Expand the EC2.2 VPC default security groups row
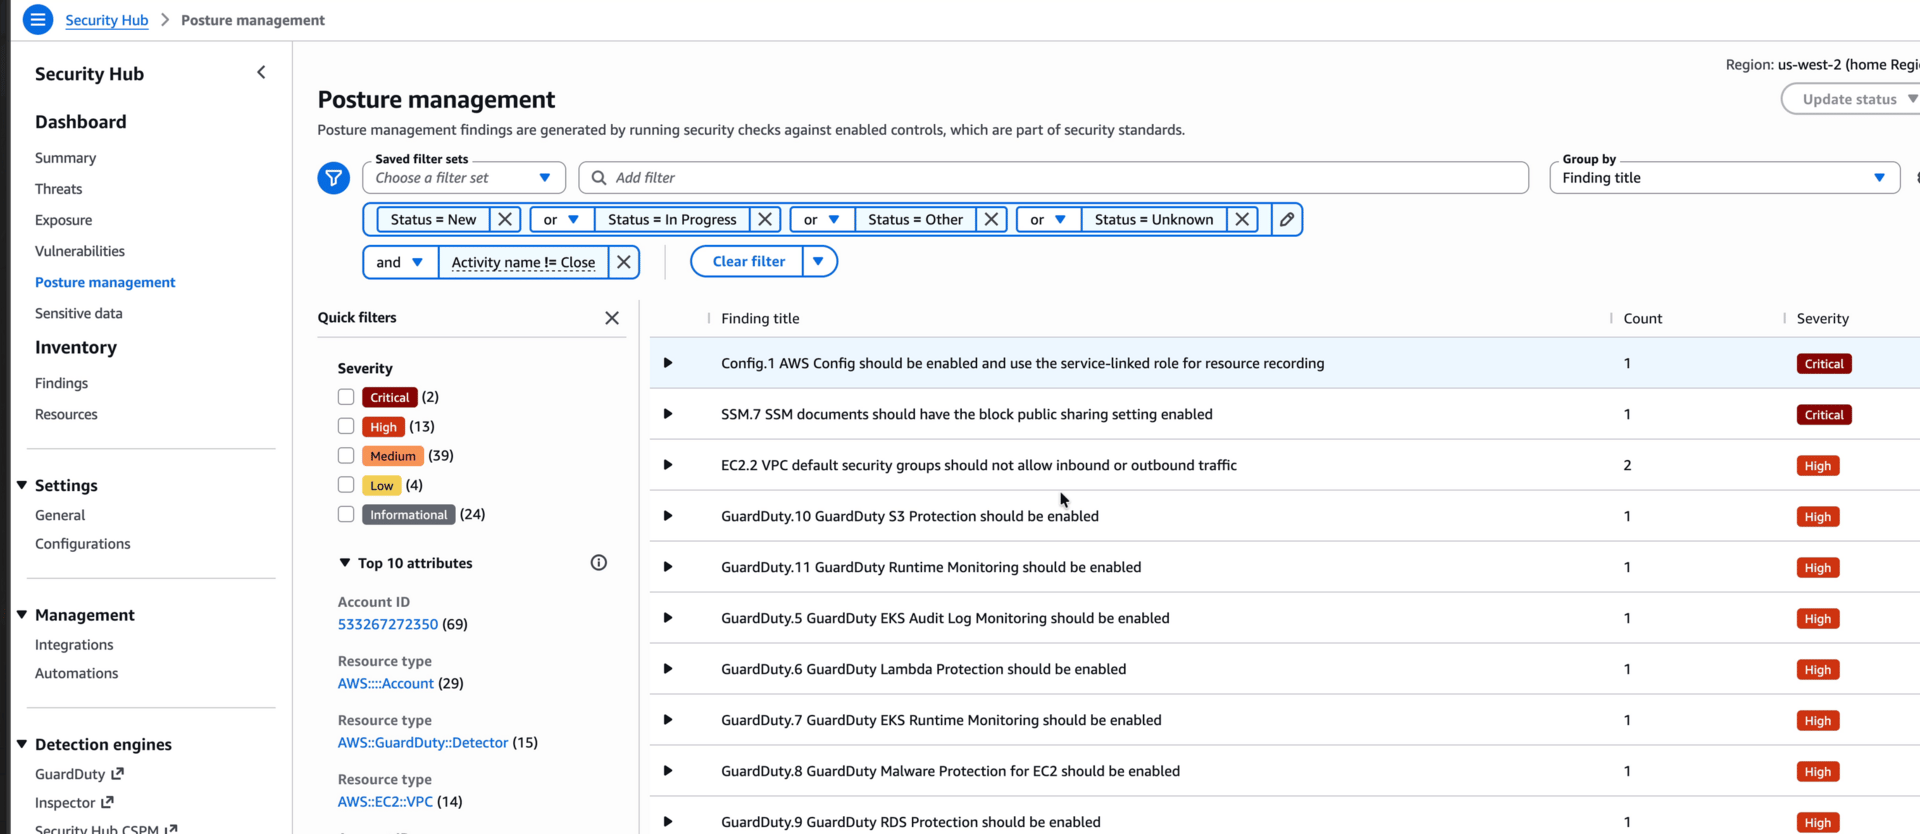This screenshot has width=1920, height=834. [x=668, y=465]
